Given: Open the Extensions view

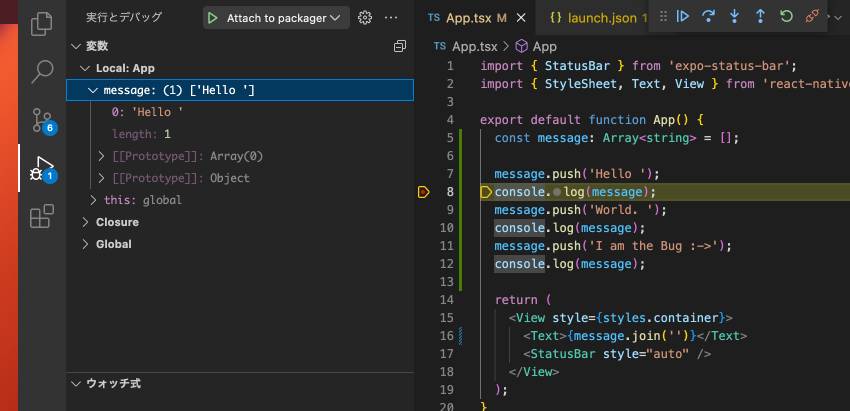Looking at the screenshot, I should (42, 216).
